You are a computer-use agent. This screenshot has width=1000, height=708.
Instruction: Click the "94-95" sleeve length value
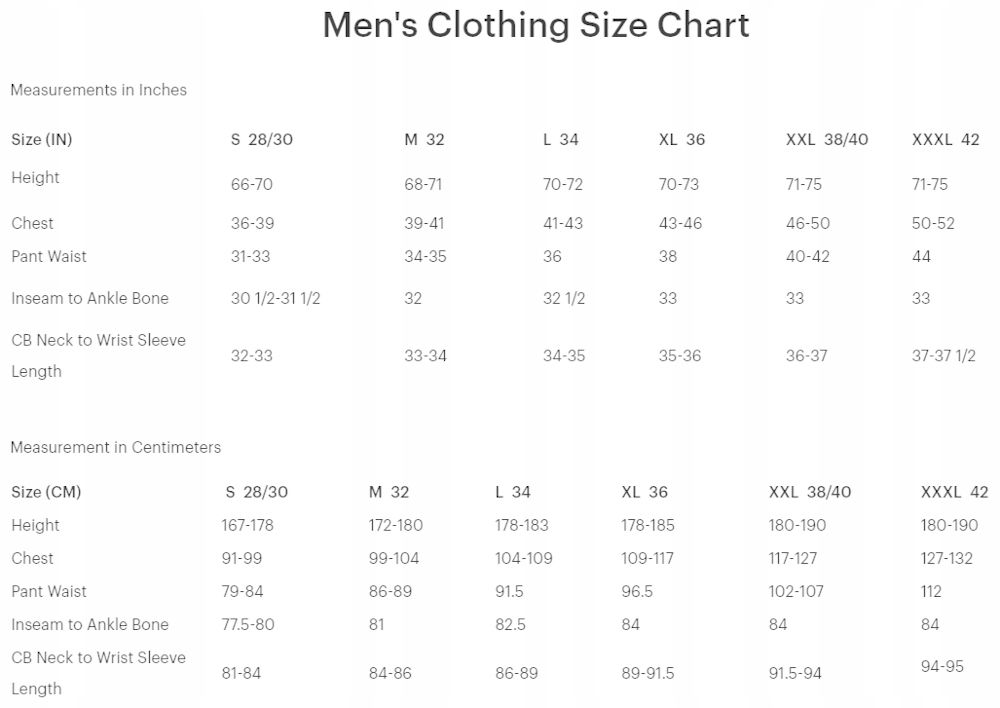(942, 666)
